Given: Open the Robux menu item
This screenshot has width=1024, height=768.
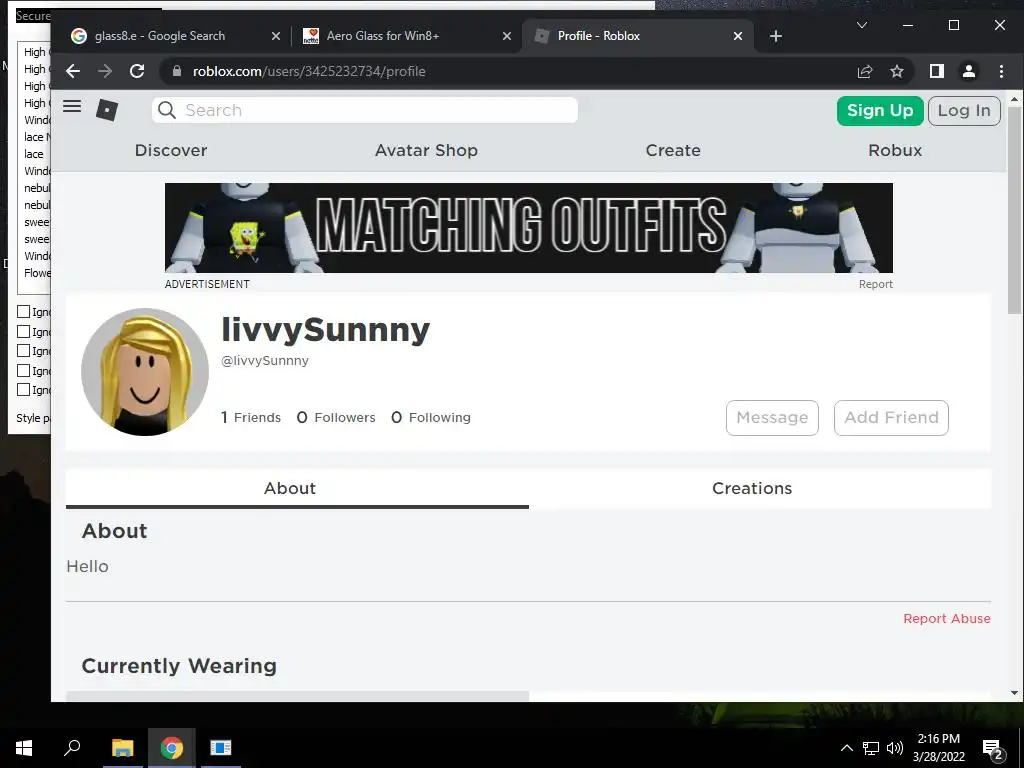Looking at the screenshot, I should click(895, 150).
